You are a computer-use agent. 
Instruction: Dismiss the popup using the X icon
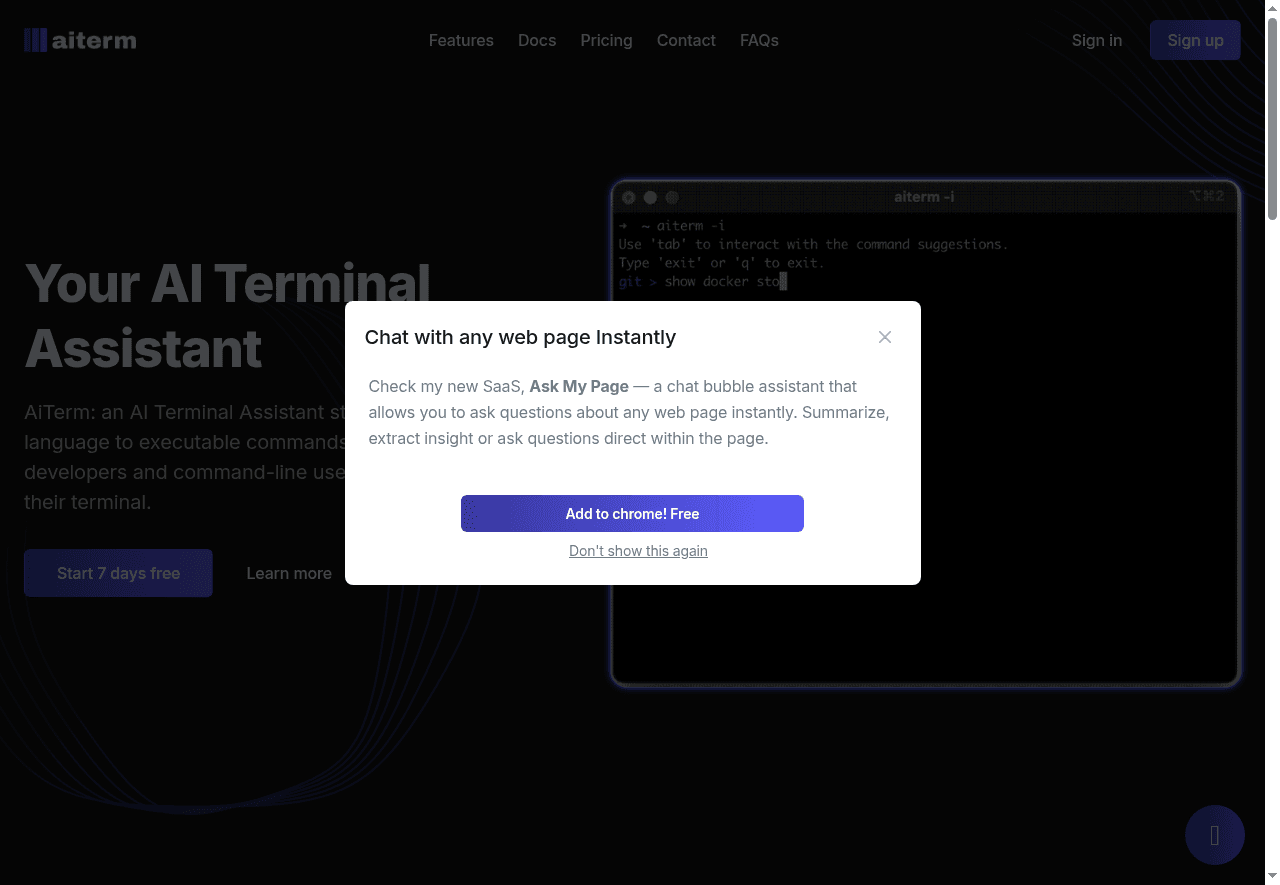pyautogui.click(x=885, y=337)
